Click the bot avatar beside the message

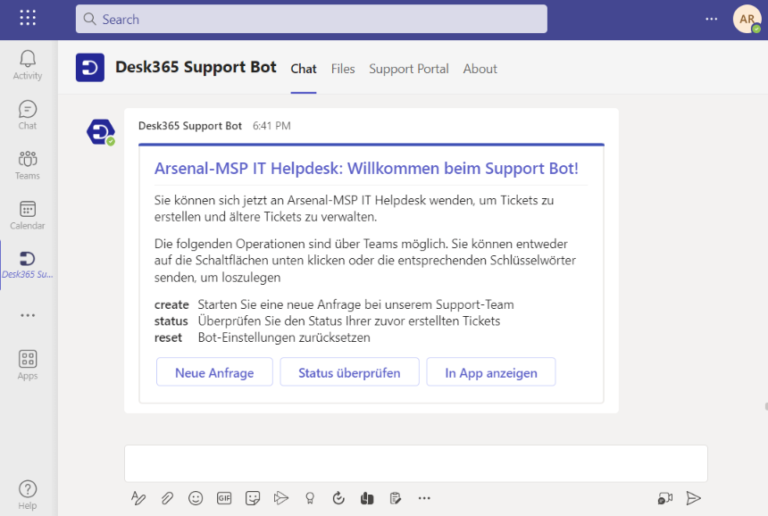pyautogui.click(x=101, y=132)
